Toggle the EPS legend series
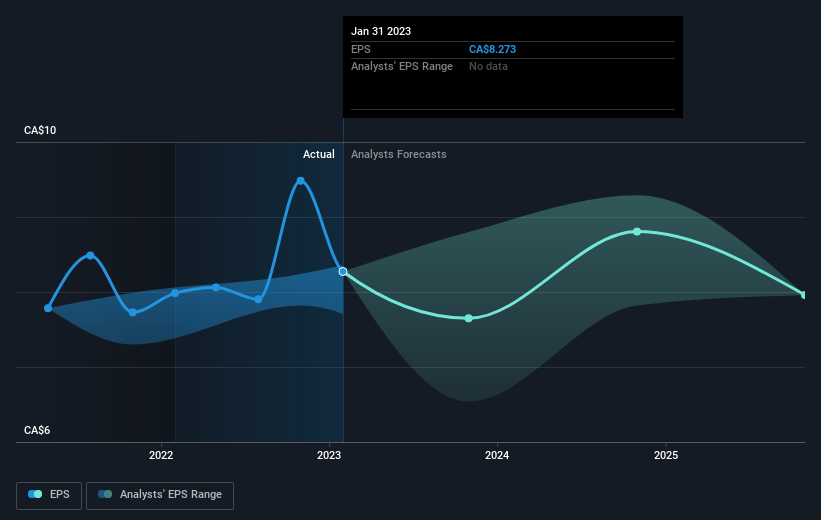The width and height of the screenshot is (821, 520). coord(49,495)
